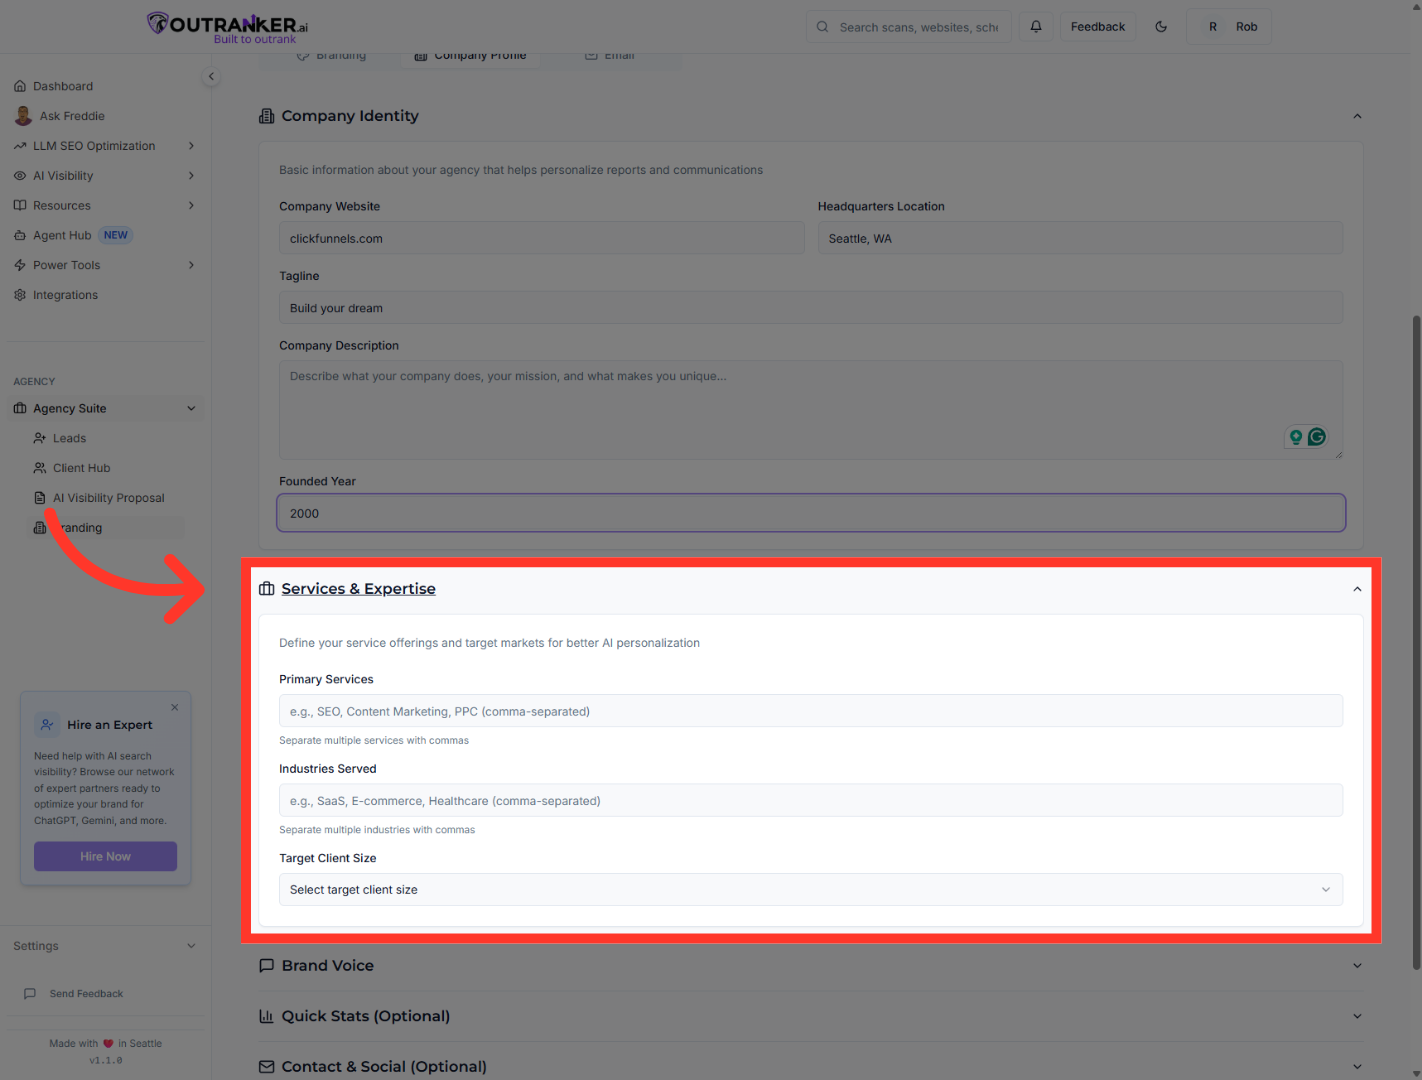
Task: Click the AGENCY section label
Action: coord(34,382)
